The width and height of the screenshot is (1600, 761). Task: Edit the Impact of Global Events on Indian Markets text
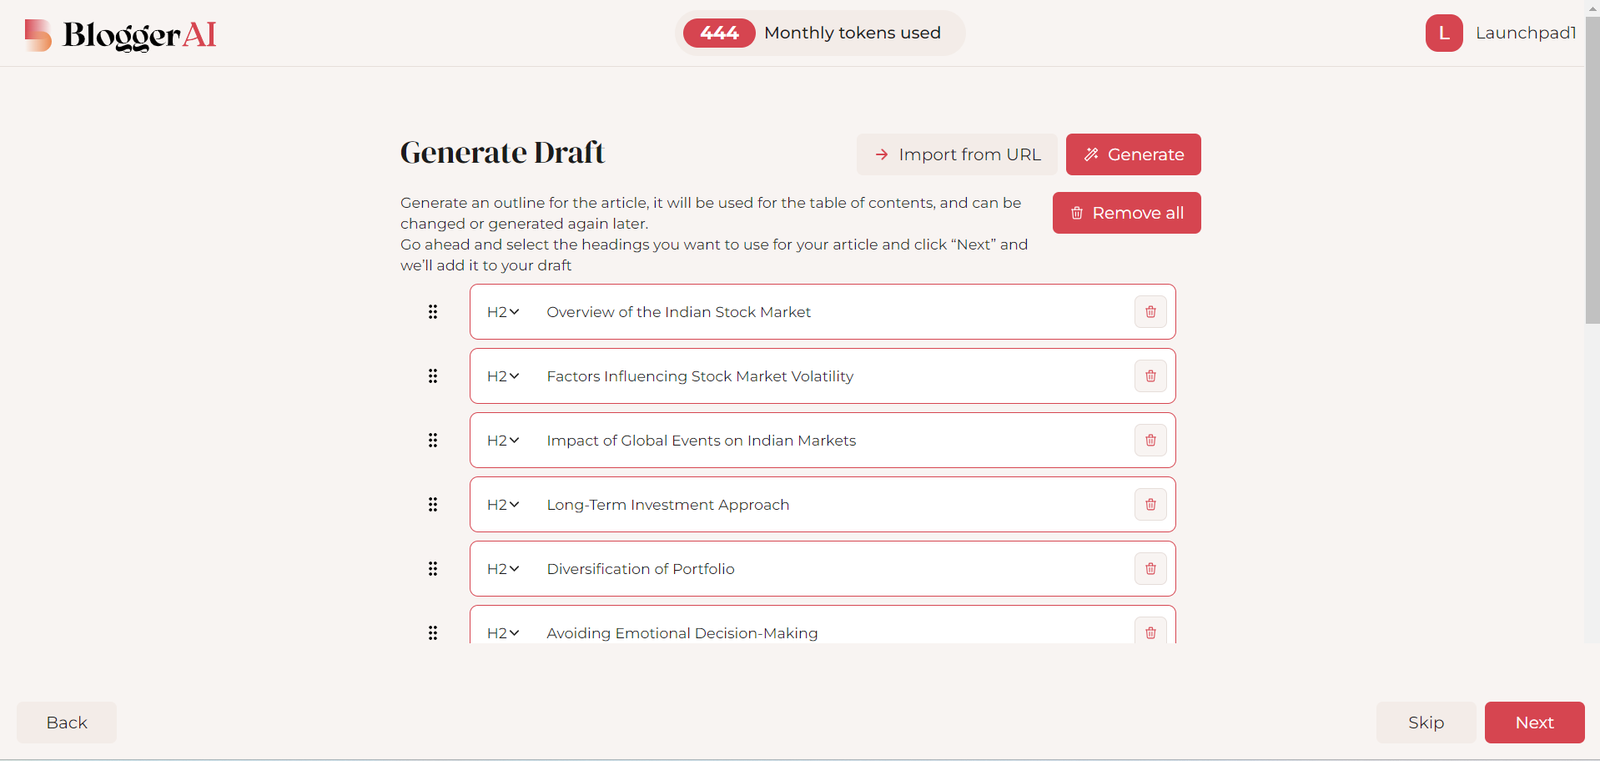pyautogui.click(x=701, y=440)
